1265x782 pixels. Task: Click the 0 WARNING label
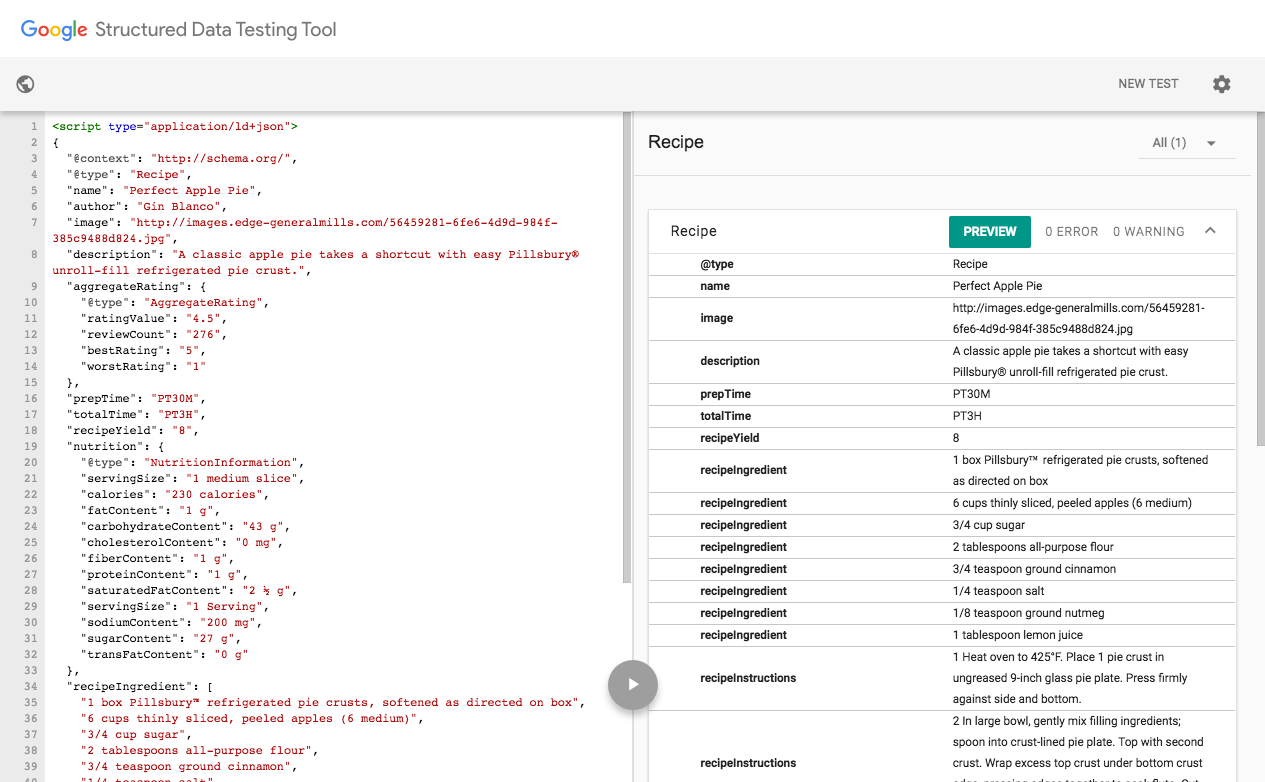pyautogui.click(x=1149, y=231)
